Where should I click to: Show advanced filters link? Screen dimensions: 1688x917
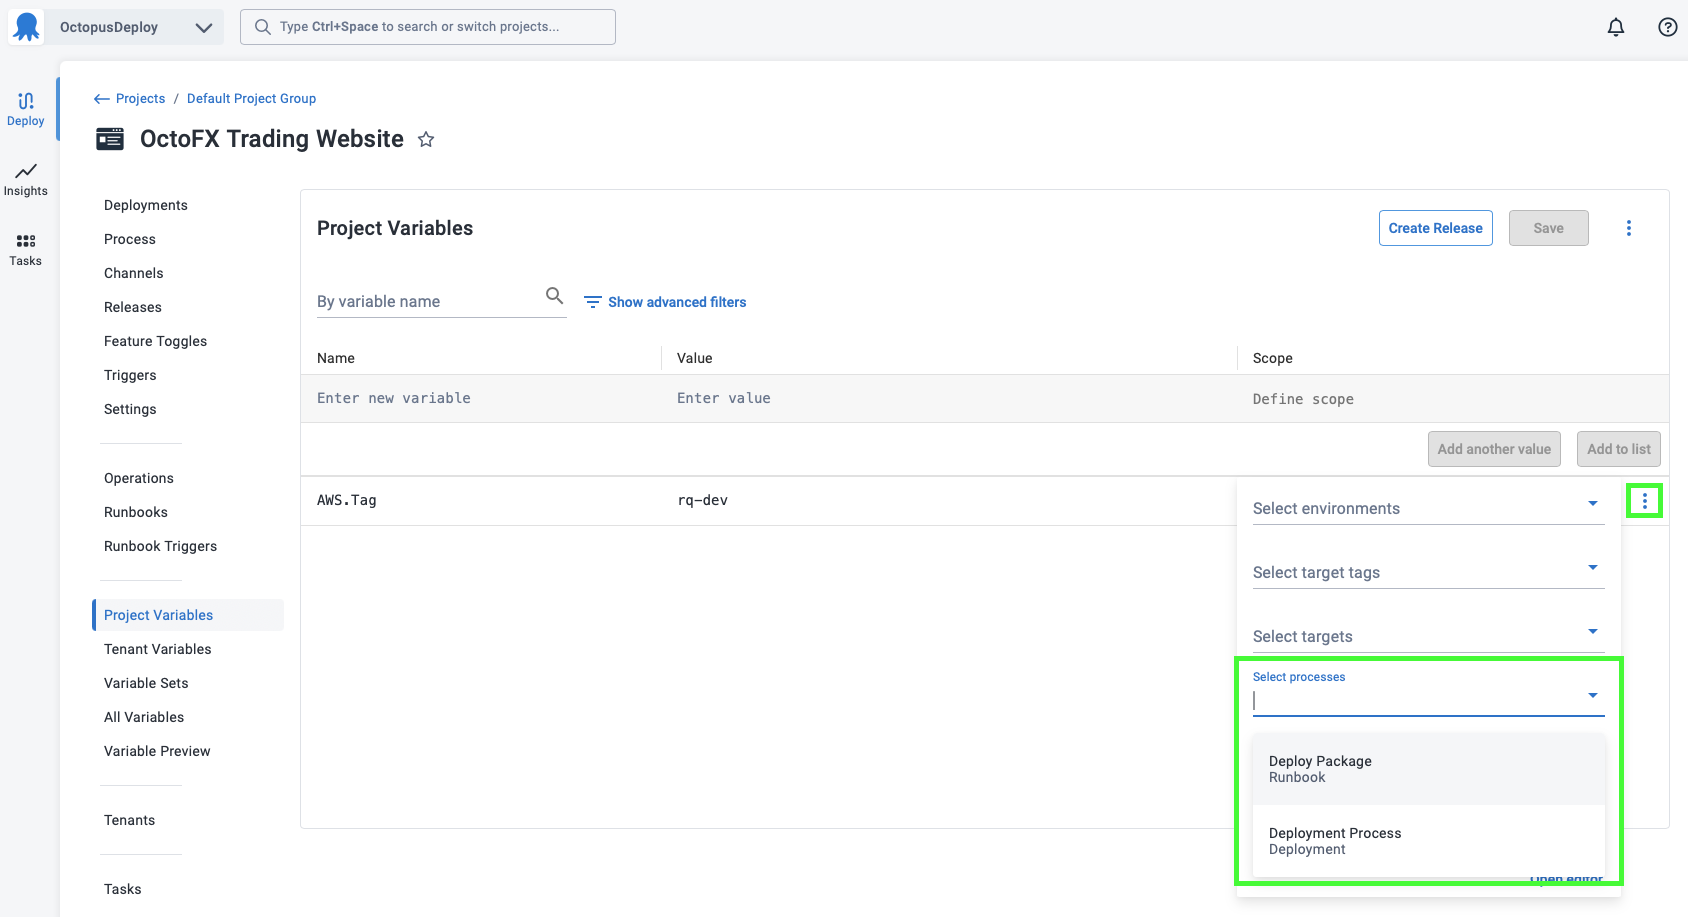click(665, 302)
